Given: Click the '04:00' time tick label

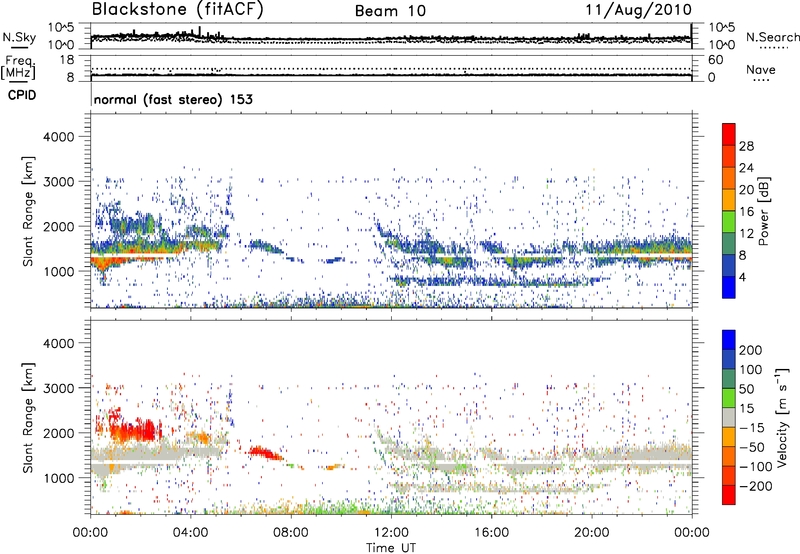Looking at the screenshot, I should pos(191,533).
